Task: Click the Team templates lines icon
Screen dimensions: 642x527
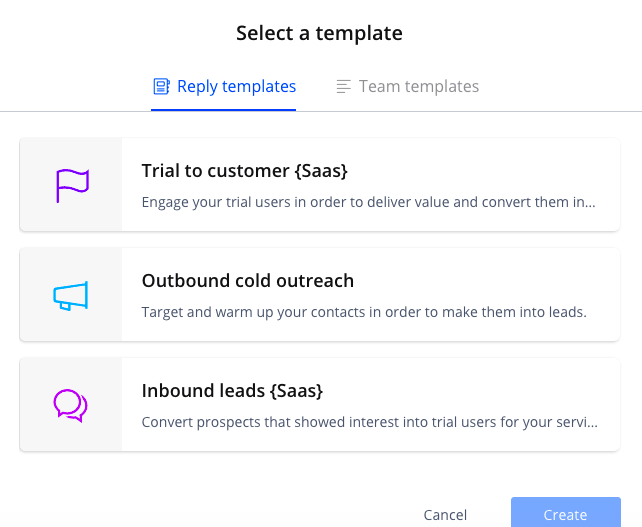Action: [344, 86]
